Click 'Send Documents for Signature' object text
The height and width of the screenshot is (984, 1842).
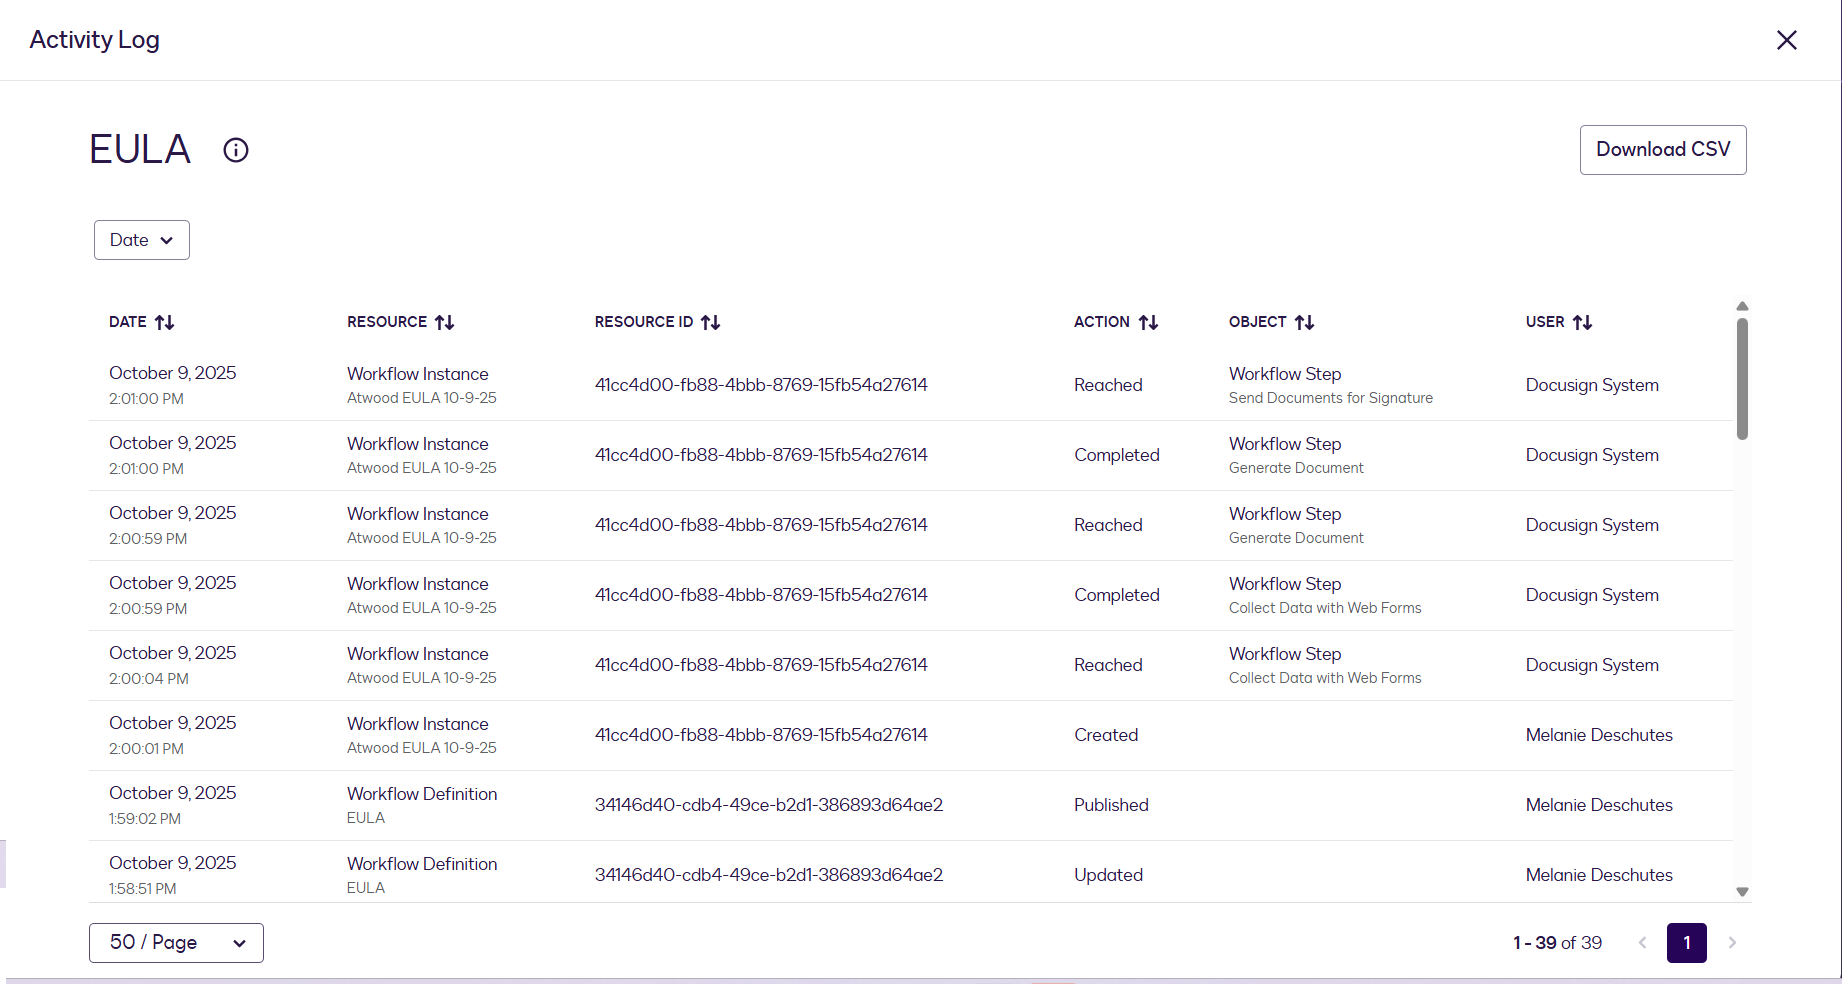coord(1331,398)
